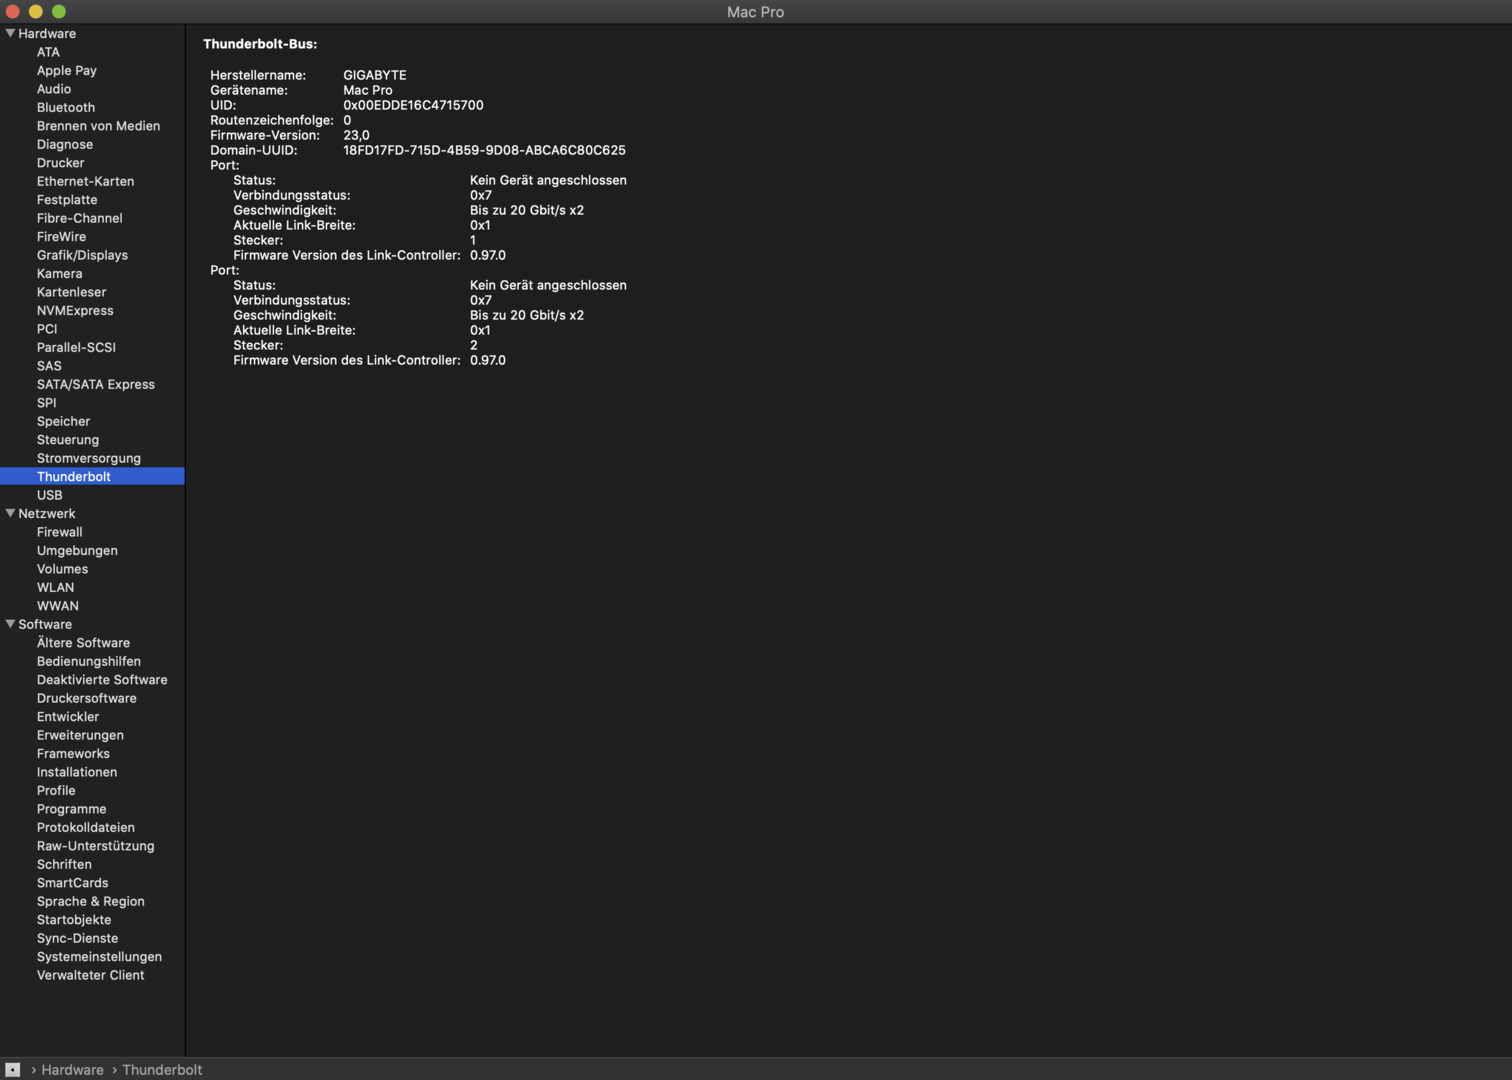Select Systemeinstellungen entry
The height and width of the screenshot is (1080, 1512).
99,958
